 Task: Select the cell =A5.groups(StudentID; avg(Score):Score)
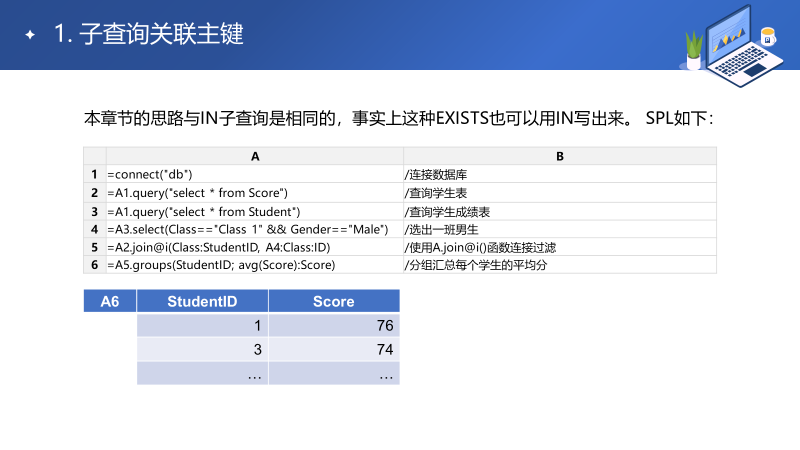tap(255, 265)
